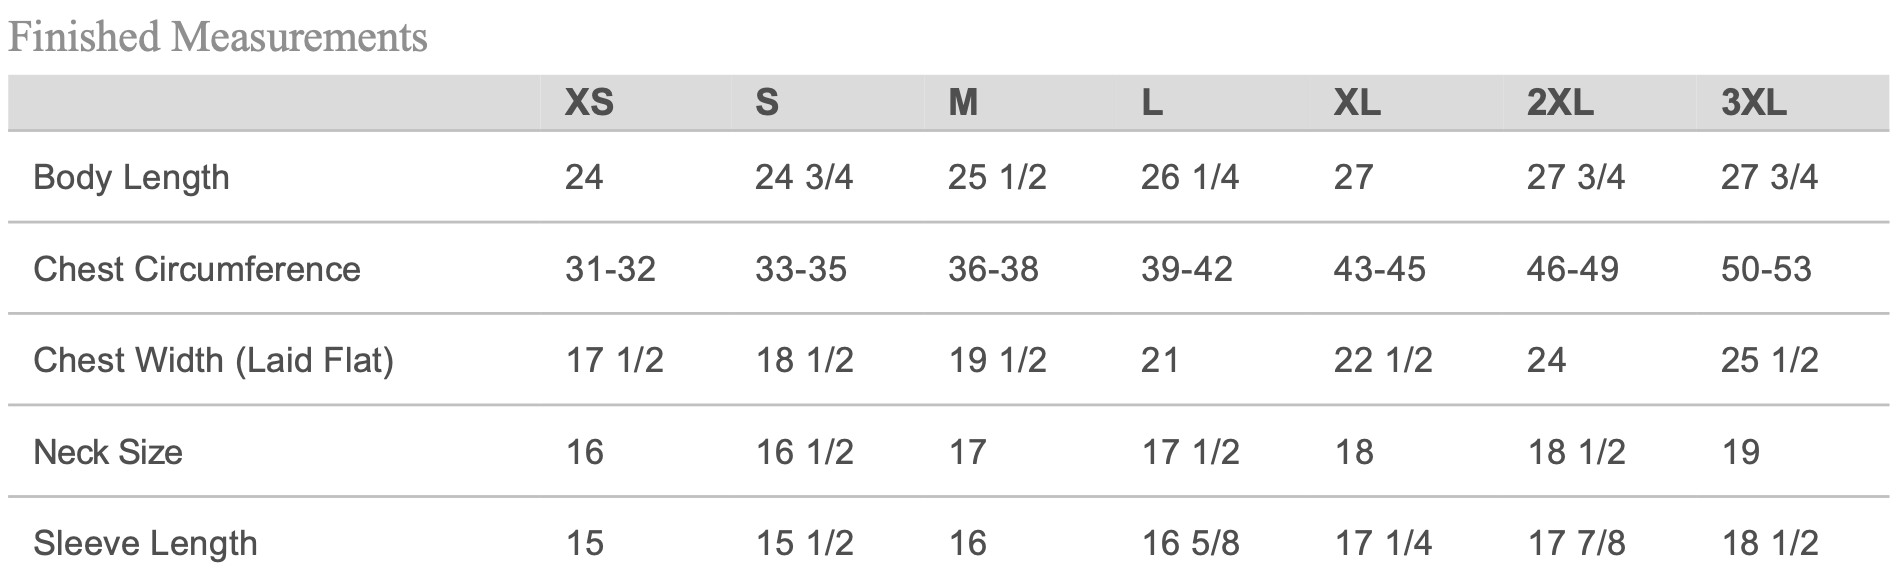This screenshot has width=1898, height=572.
Task: Click the Finished Measurements heading
Action: coord(218,37)
